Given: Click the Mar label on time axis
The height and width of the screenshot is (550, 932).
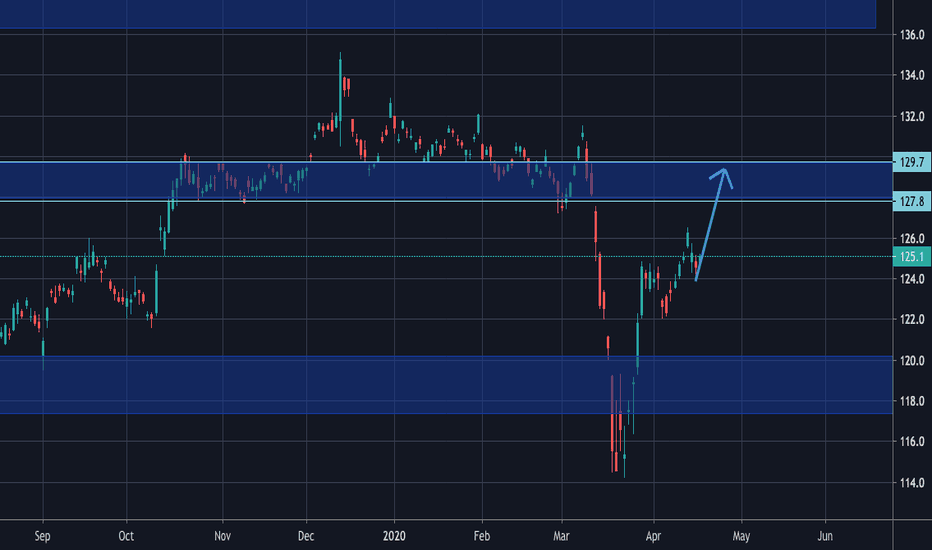Looking at the screenshot, I should [x=561, y=536].
